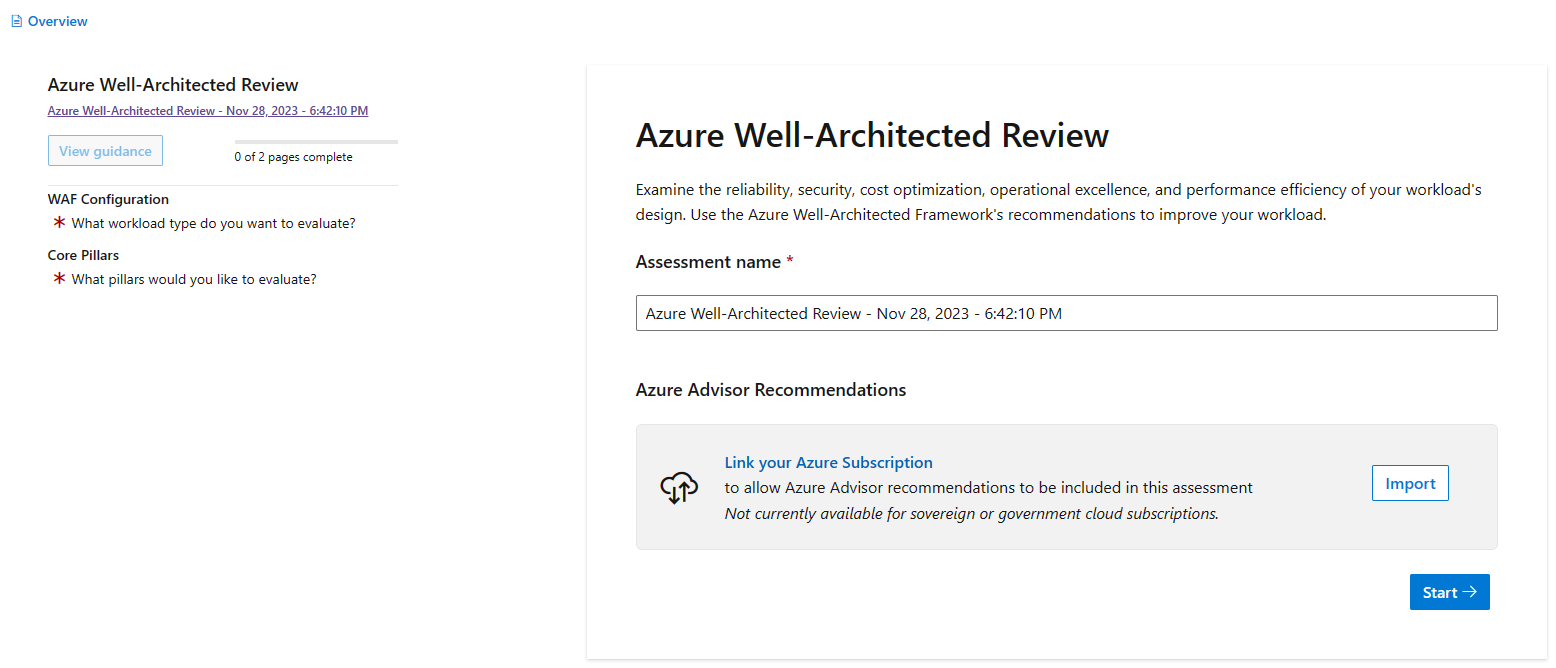Click the Assessment name label
Viewport: 1556px width, 668px height.
pyautogui.click(x=708, y=262)
